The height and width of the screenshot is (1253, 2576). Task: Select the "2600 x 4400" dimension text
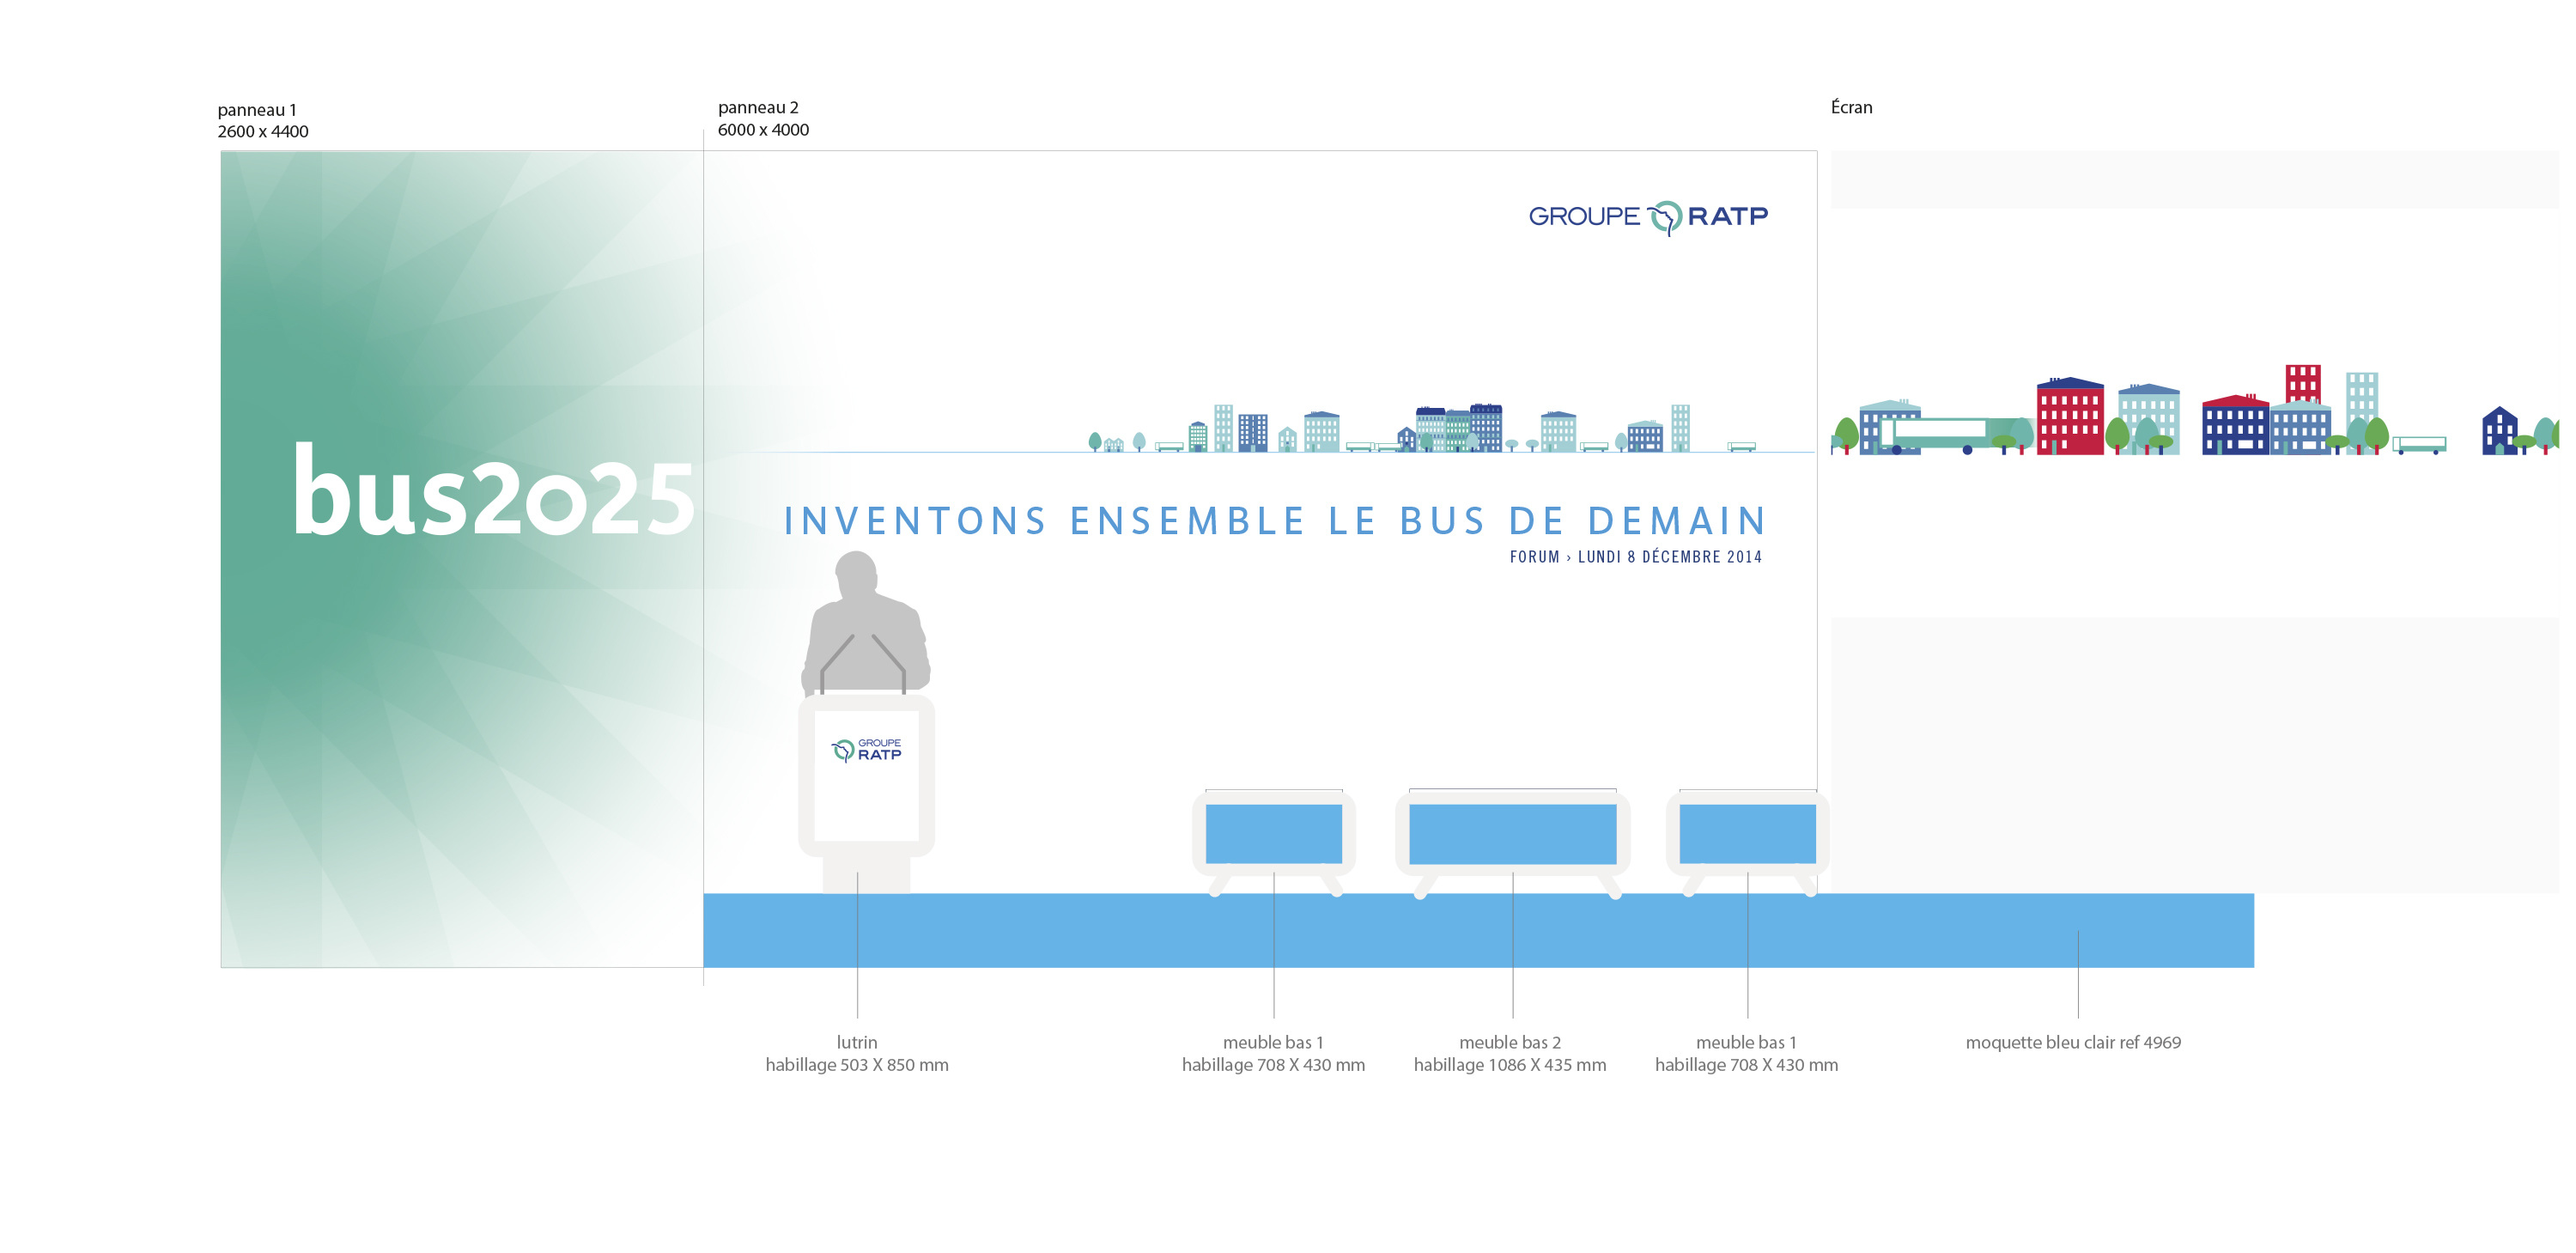[263, 131]
